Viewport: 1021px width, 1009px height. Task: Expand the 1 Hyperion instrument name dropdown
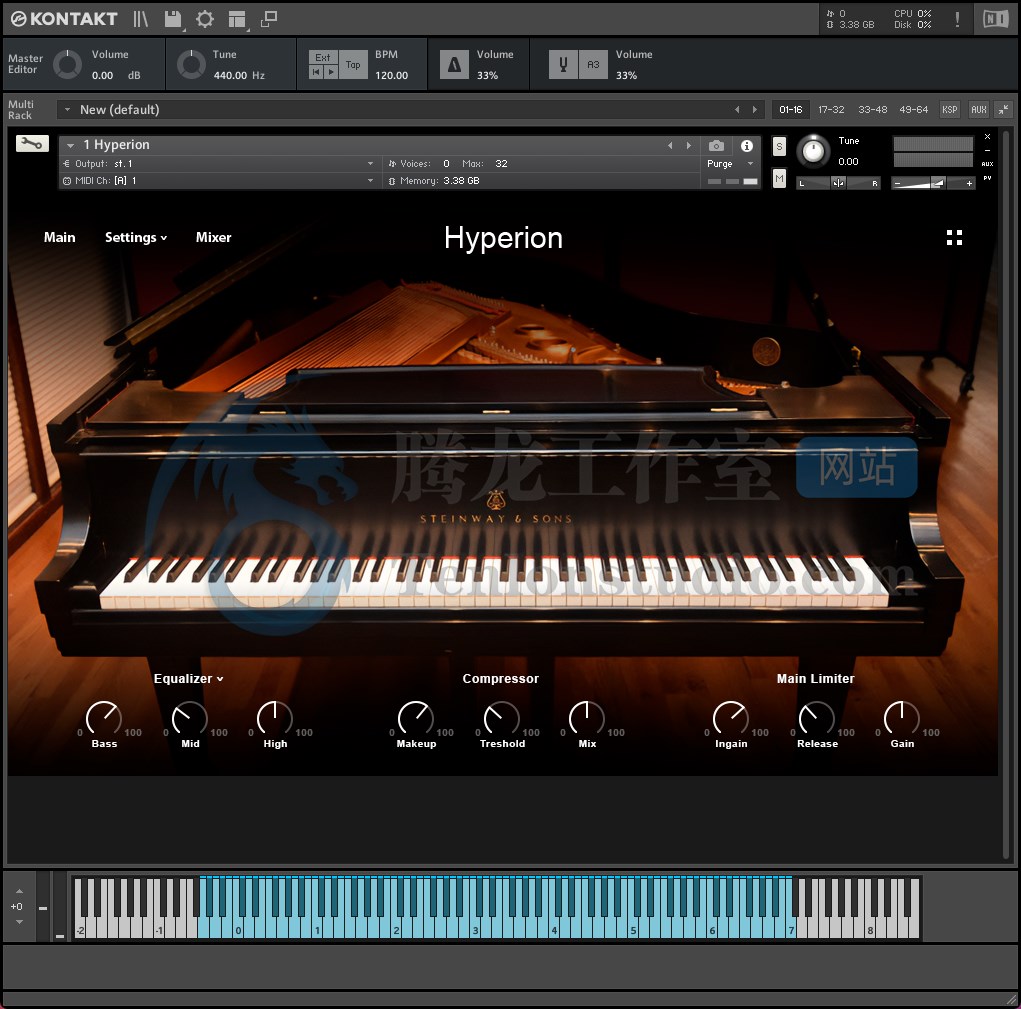(70, 145)
